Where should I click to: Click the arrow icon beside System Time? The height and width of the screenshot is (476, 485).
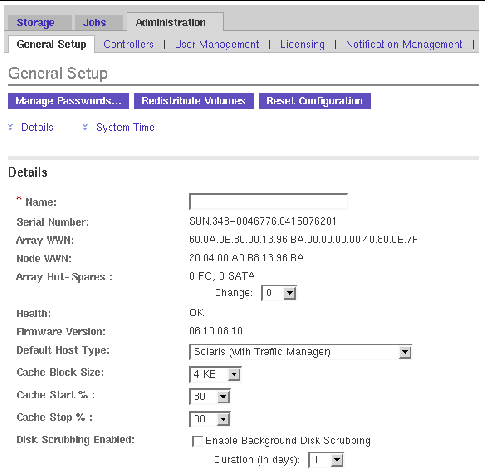pos(85,127)
